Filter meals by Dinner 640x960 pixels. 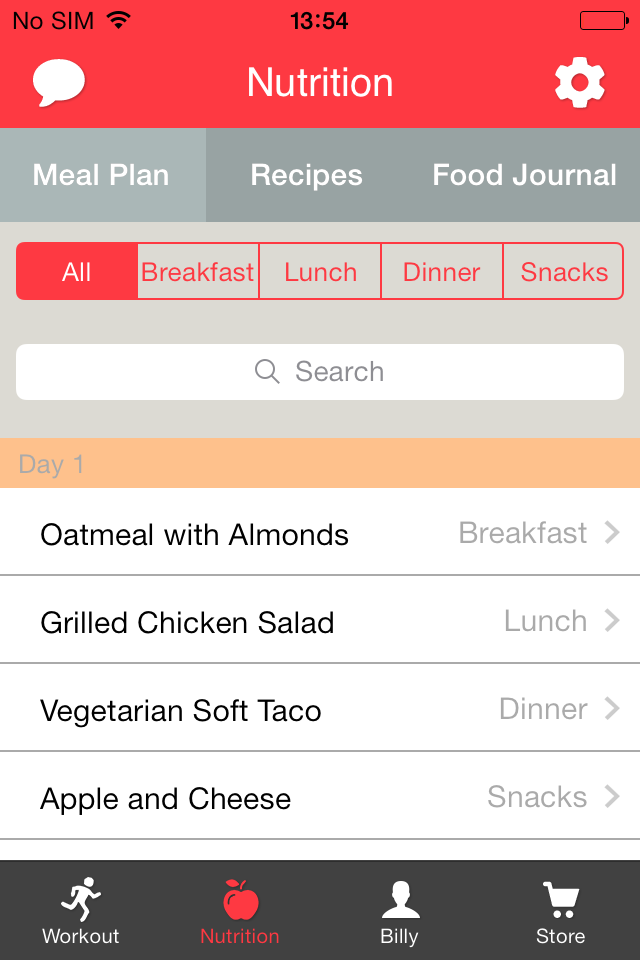[442, 272]
